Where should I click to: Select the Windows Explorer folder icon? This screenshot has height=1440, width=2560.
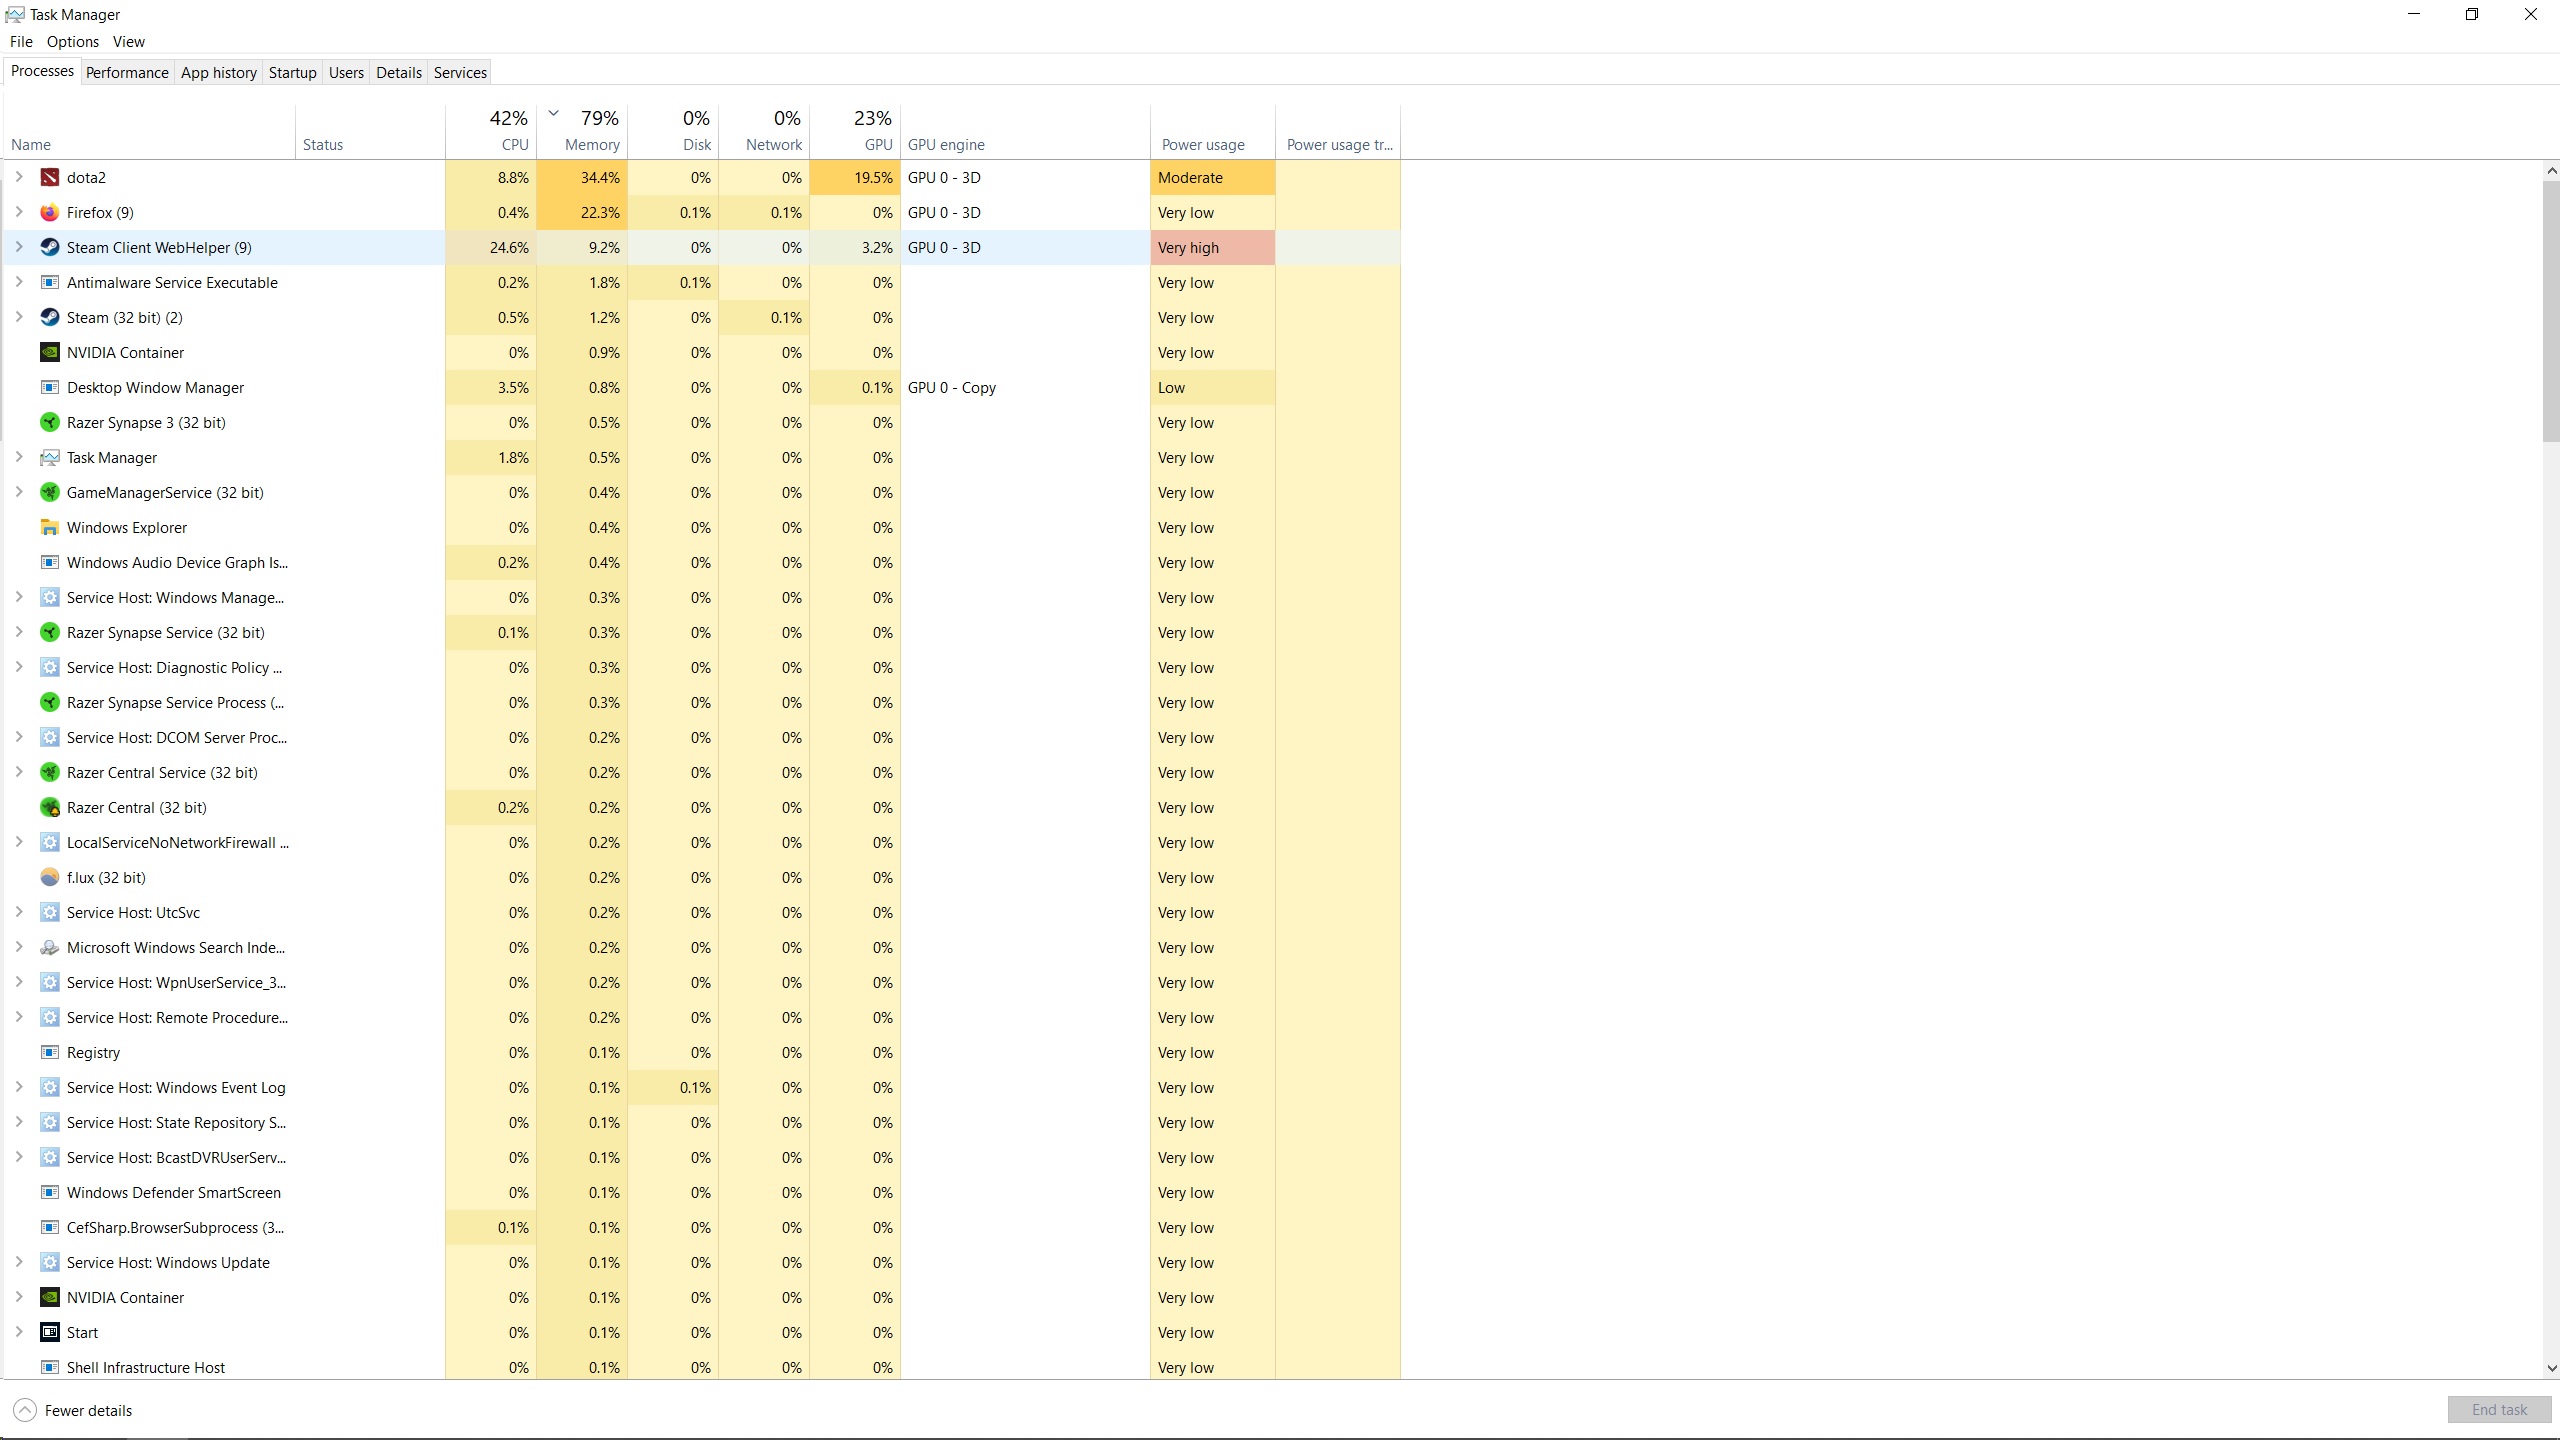tap(49, 527)
